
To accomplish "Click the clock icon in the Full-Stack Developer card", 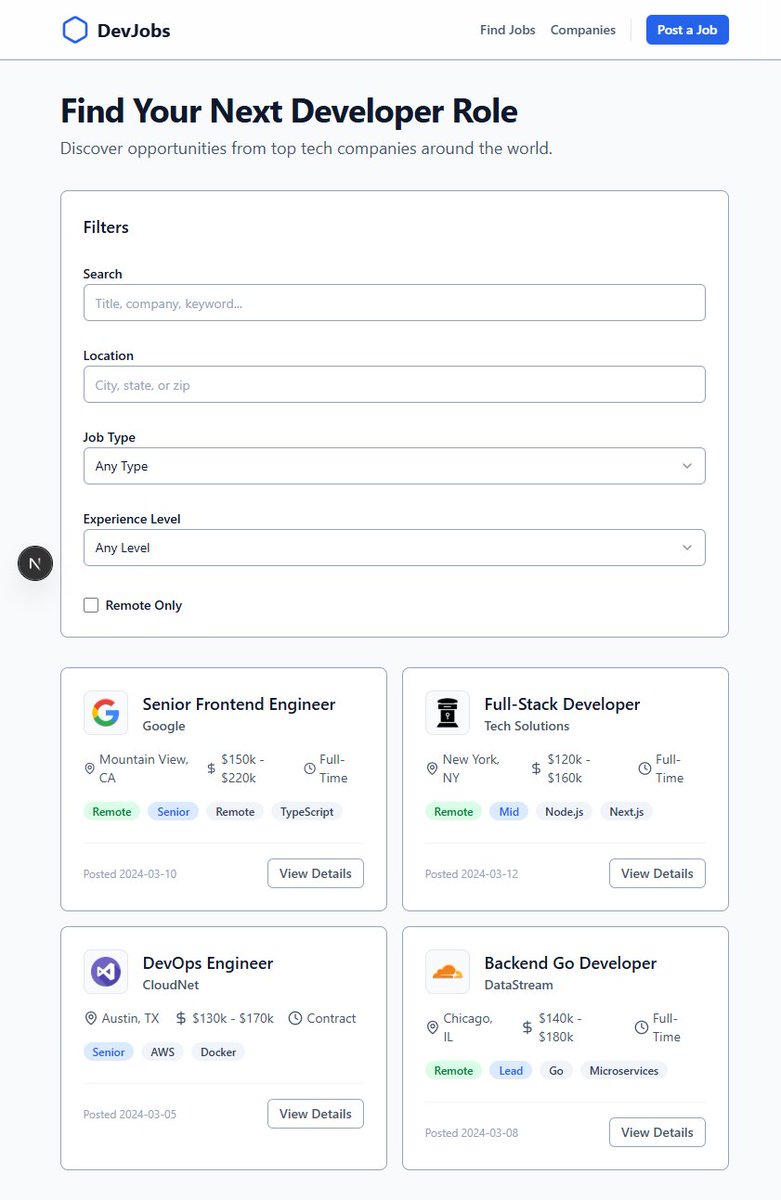I will (644, 769).
